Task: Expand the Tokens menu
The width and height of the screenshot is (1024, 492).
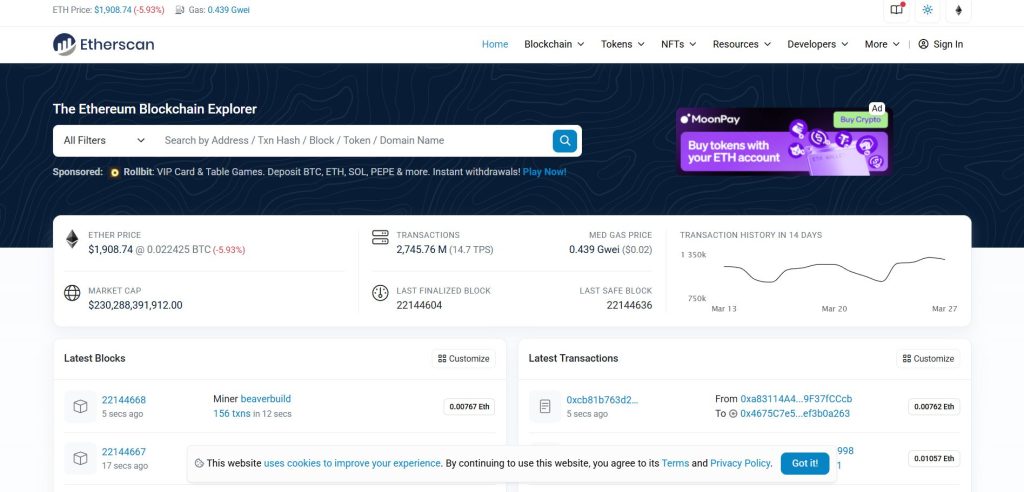Action: click(x=622, y=44)
